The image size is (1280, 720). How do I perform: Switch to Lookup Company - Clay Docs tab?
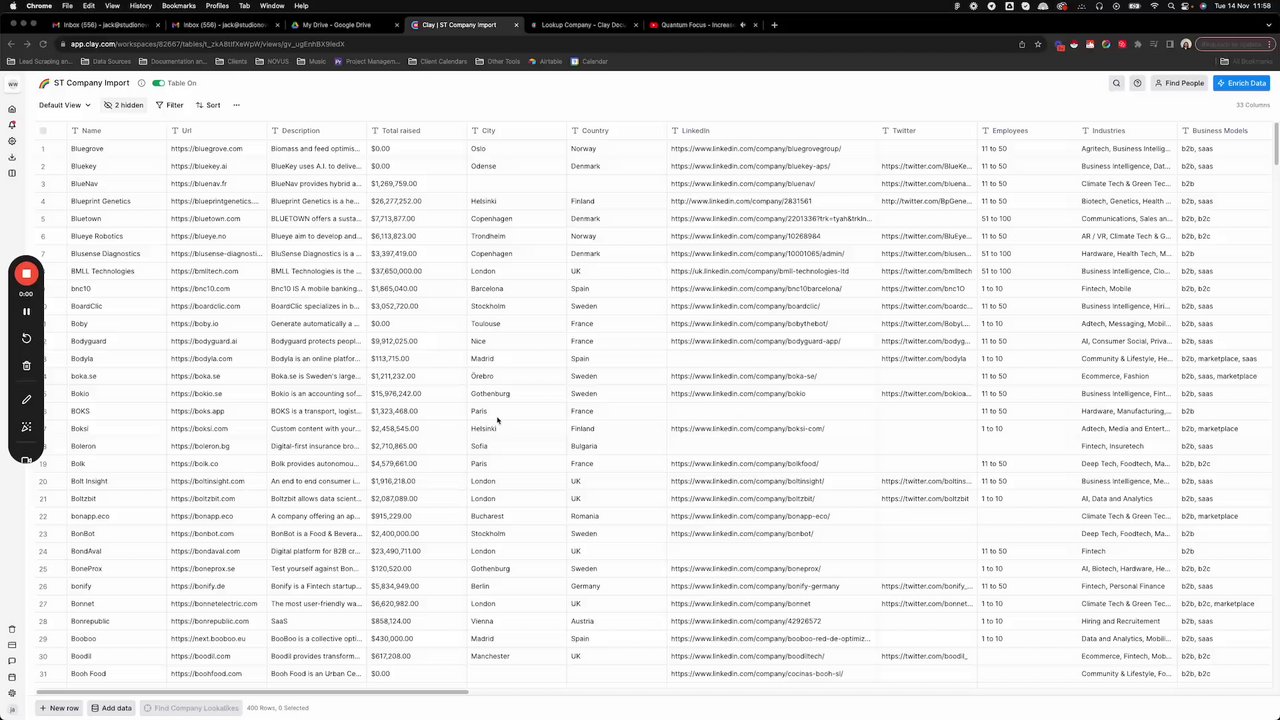coord(582,24)
